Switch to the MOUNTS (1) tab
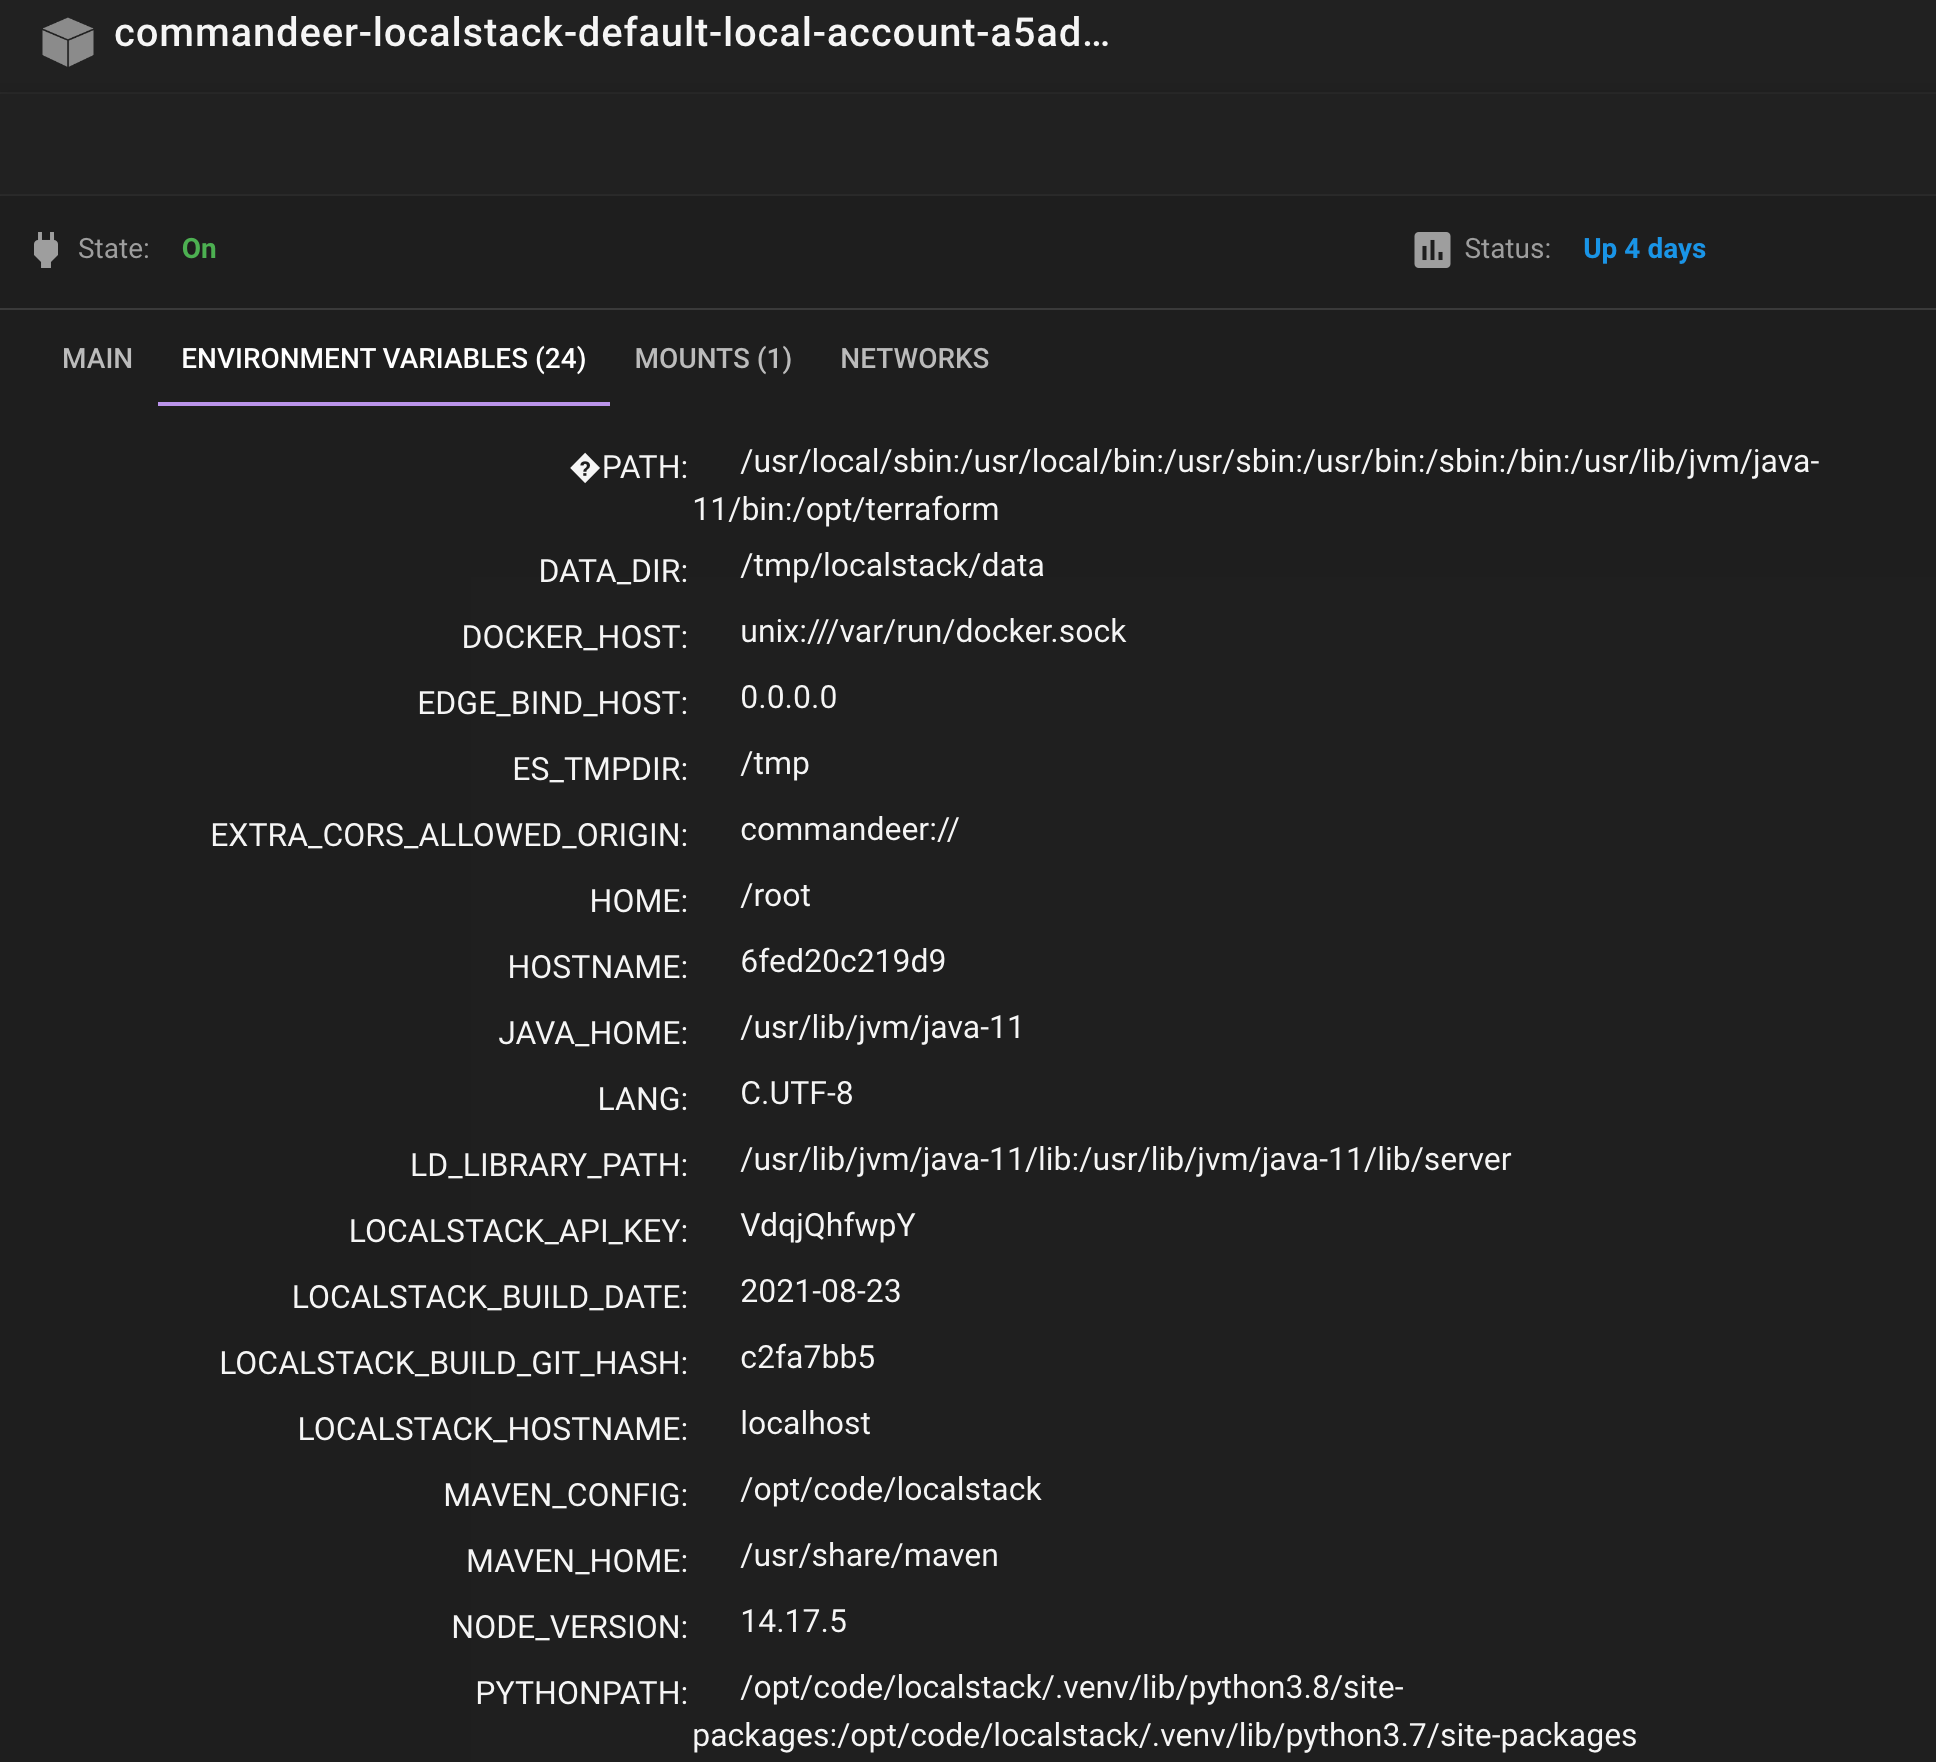 click(x=713, y=358)
